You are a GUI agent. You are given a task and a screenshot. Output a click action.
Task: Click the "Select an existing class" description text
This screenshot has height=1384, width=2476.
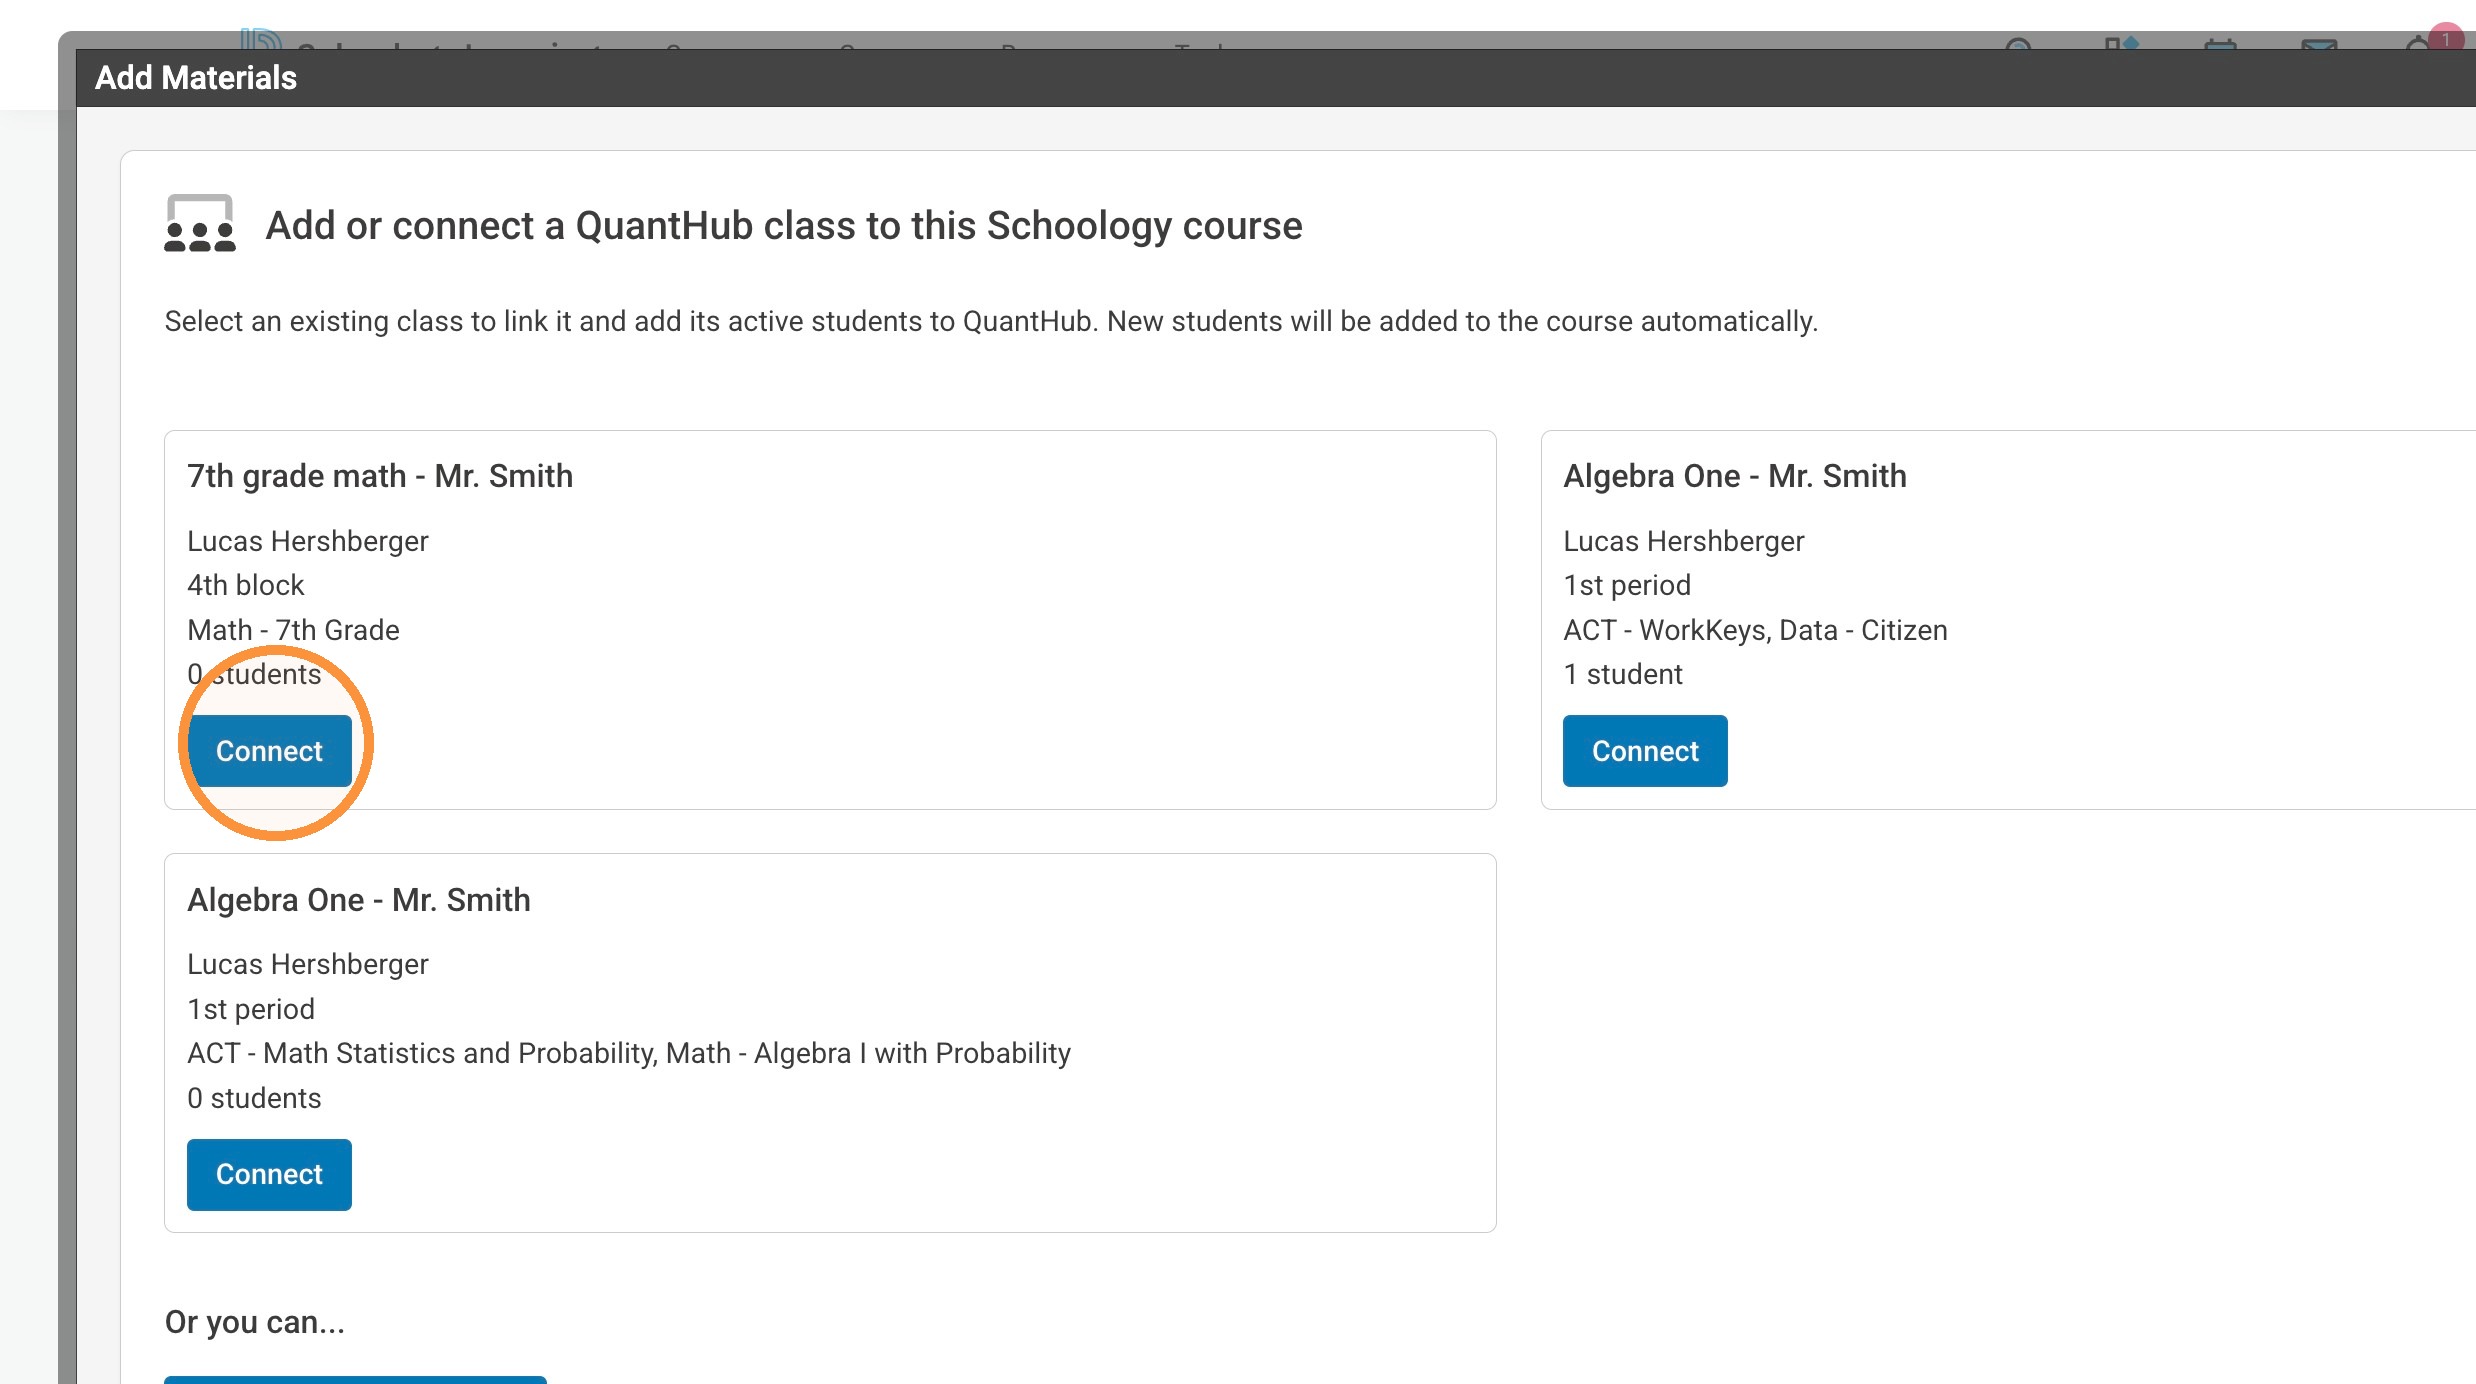(x=991, y=321)
